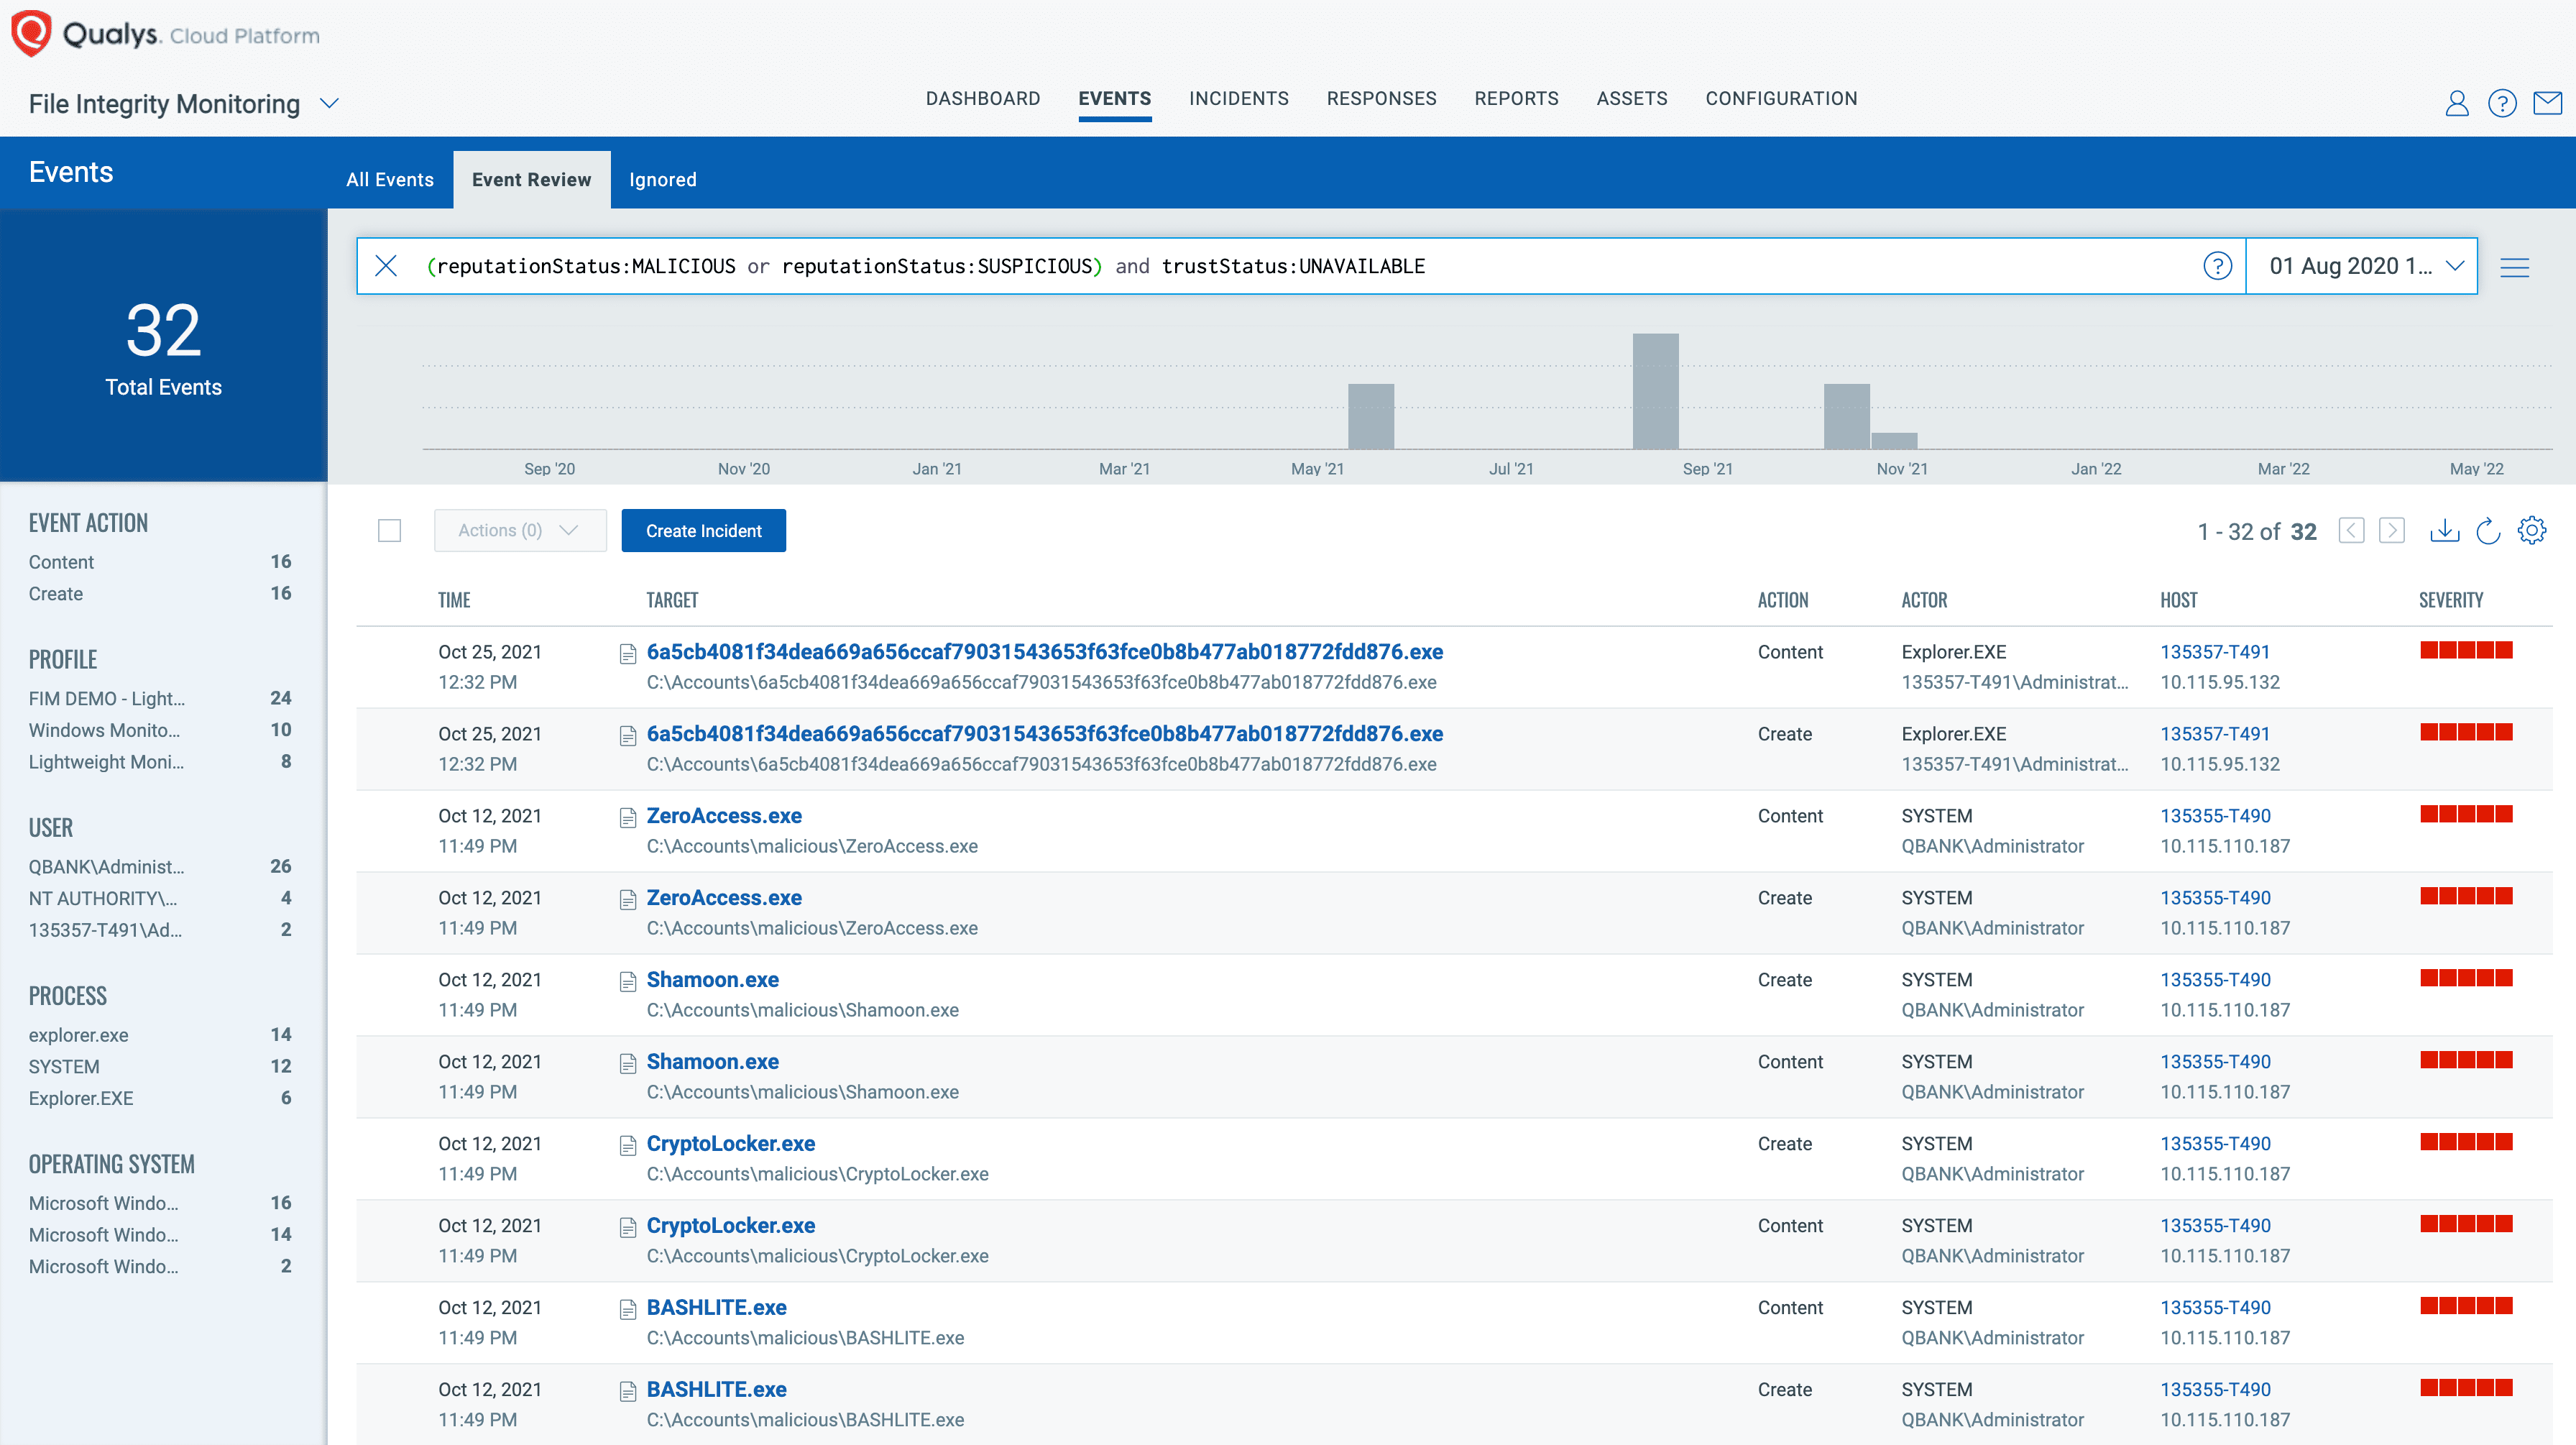Click severity indicator in BASHLITE.exe Create row

pos(2466,1389)
